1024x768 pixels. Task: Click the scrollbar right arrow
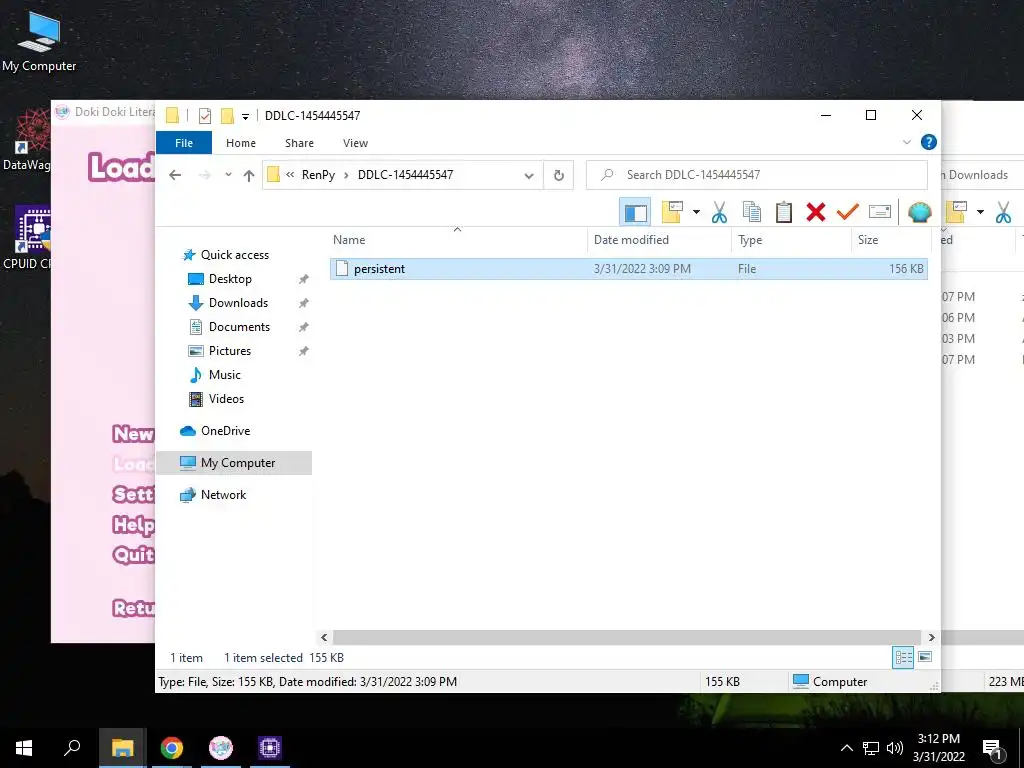pos(931,637)
